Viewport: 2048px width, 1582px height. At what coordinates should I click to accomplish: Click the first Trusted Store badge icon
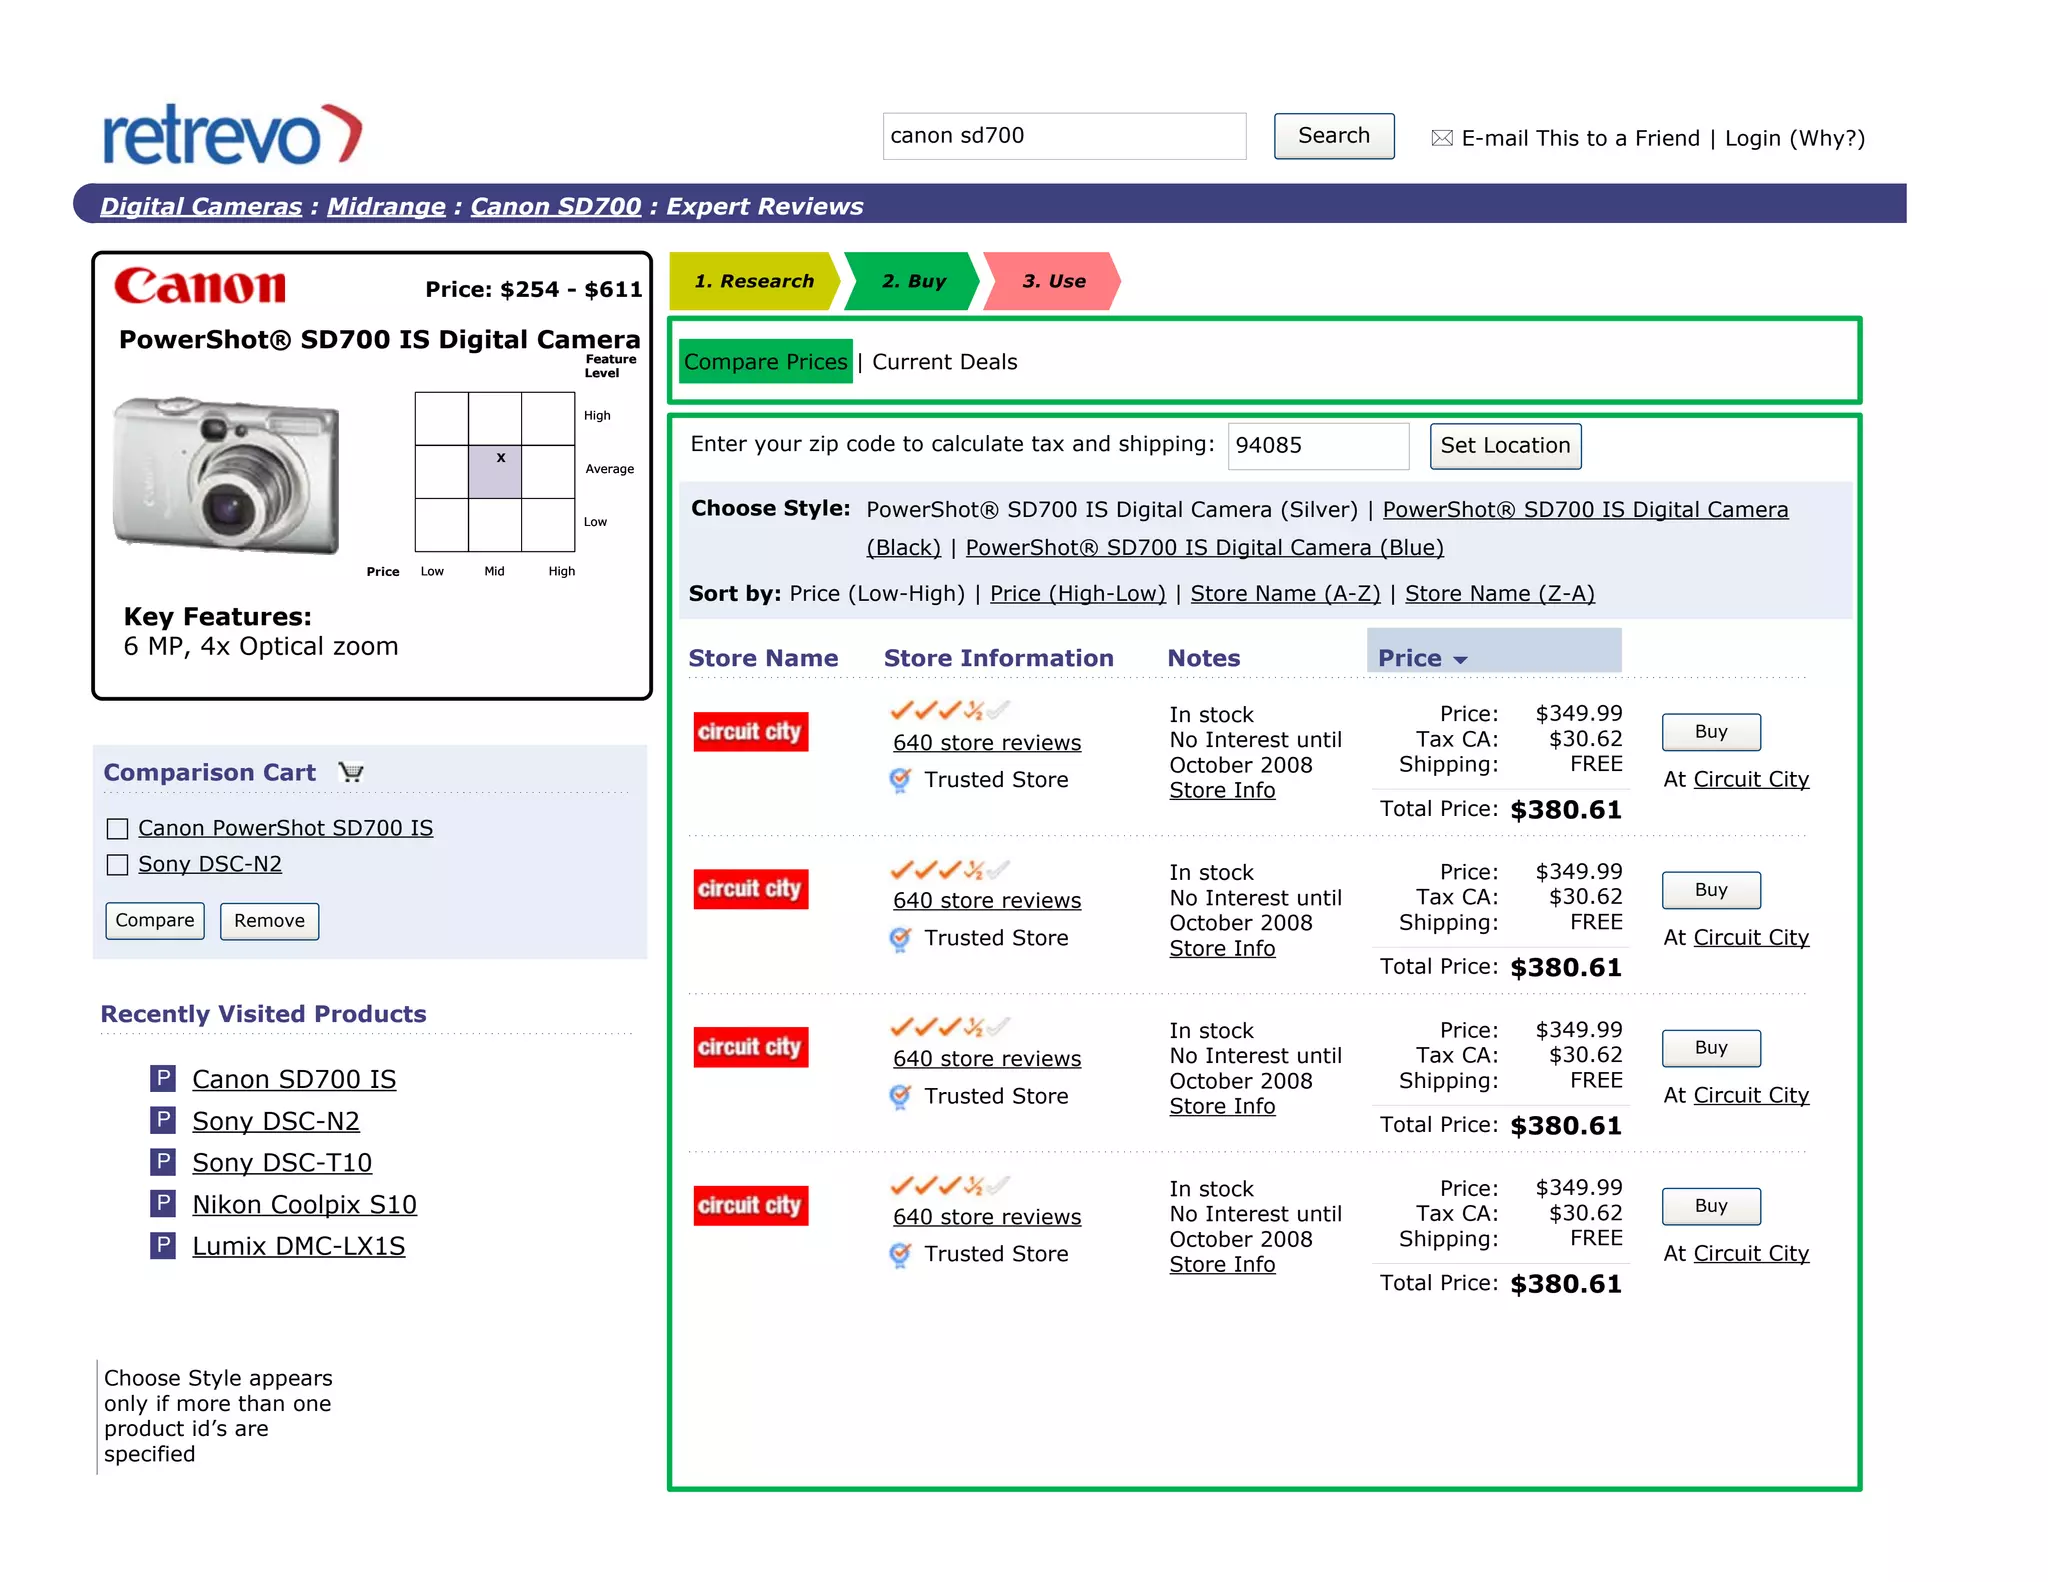pos(900,780)
